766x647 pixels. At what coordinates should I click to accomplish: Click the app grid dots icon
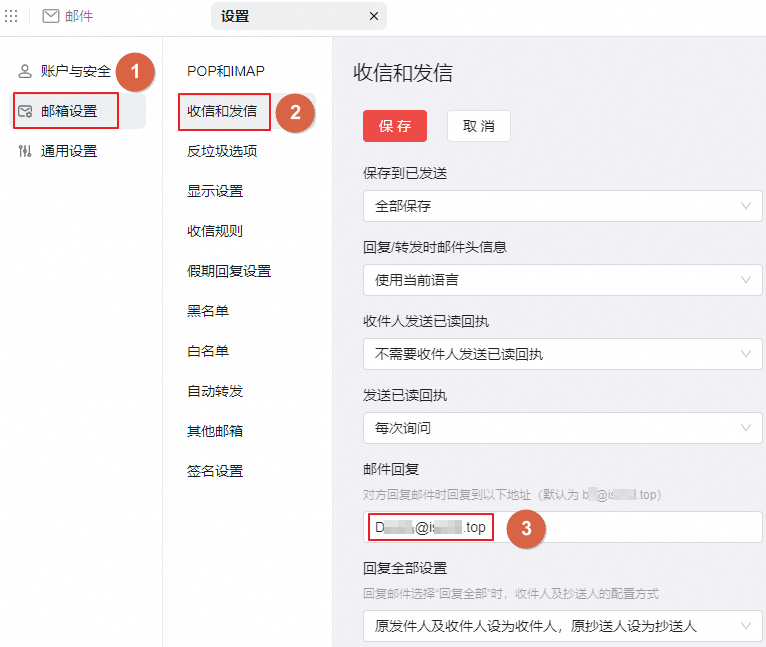click(x=12, y=16)
